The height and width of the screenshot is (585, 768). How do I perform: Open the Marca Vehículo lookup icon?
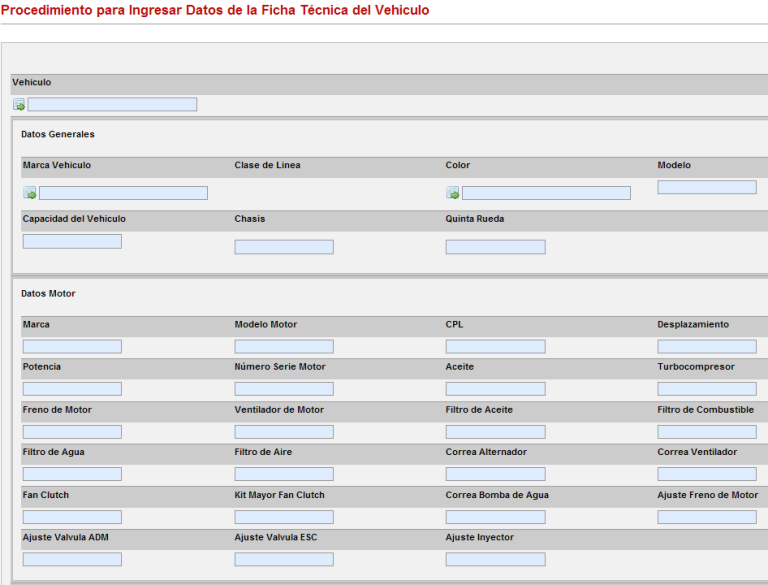(30, 193)
